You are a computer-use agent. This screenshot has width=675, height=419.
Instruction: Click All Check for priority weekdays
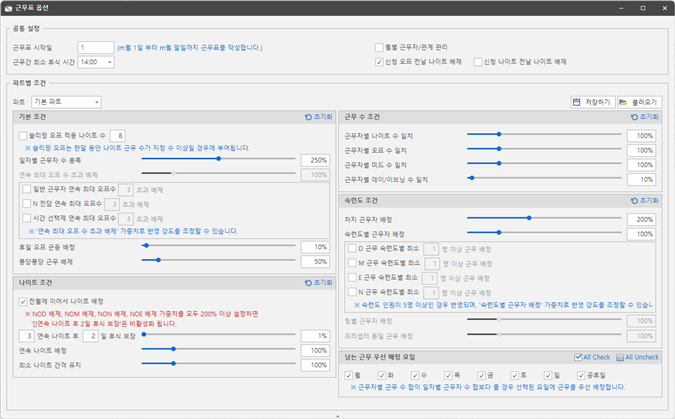[592, 357]
